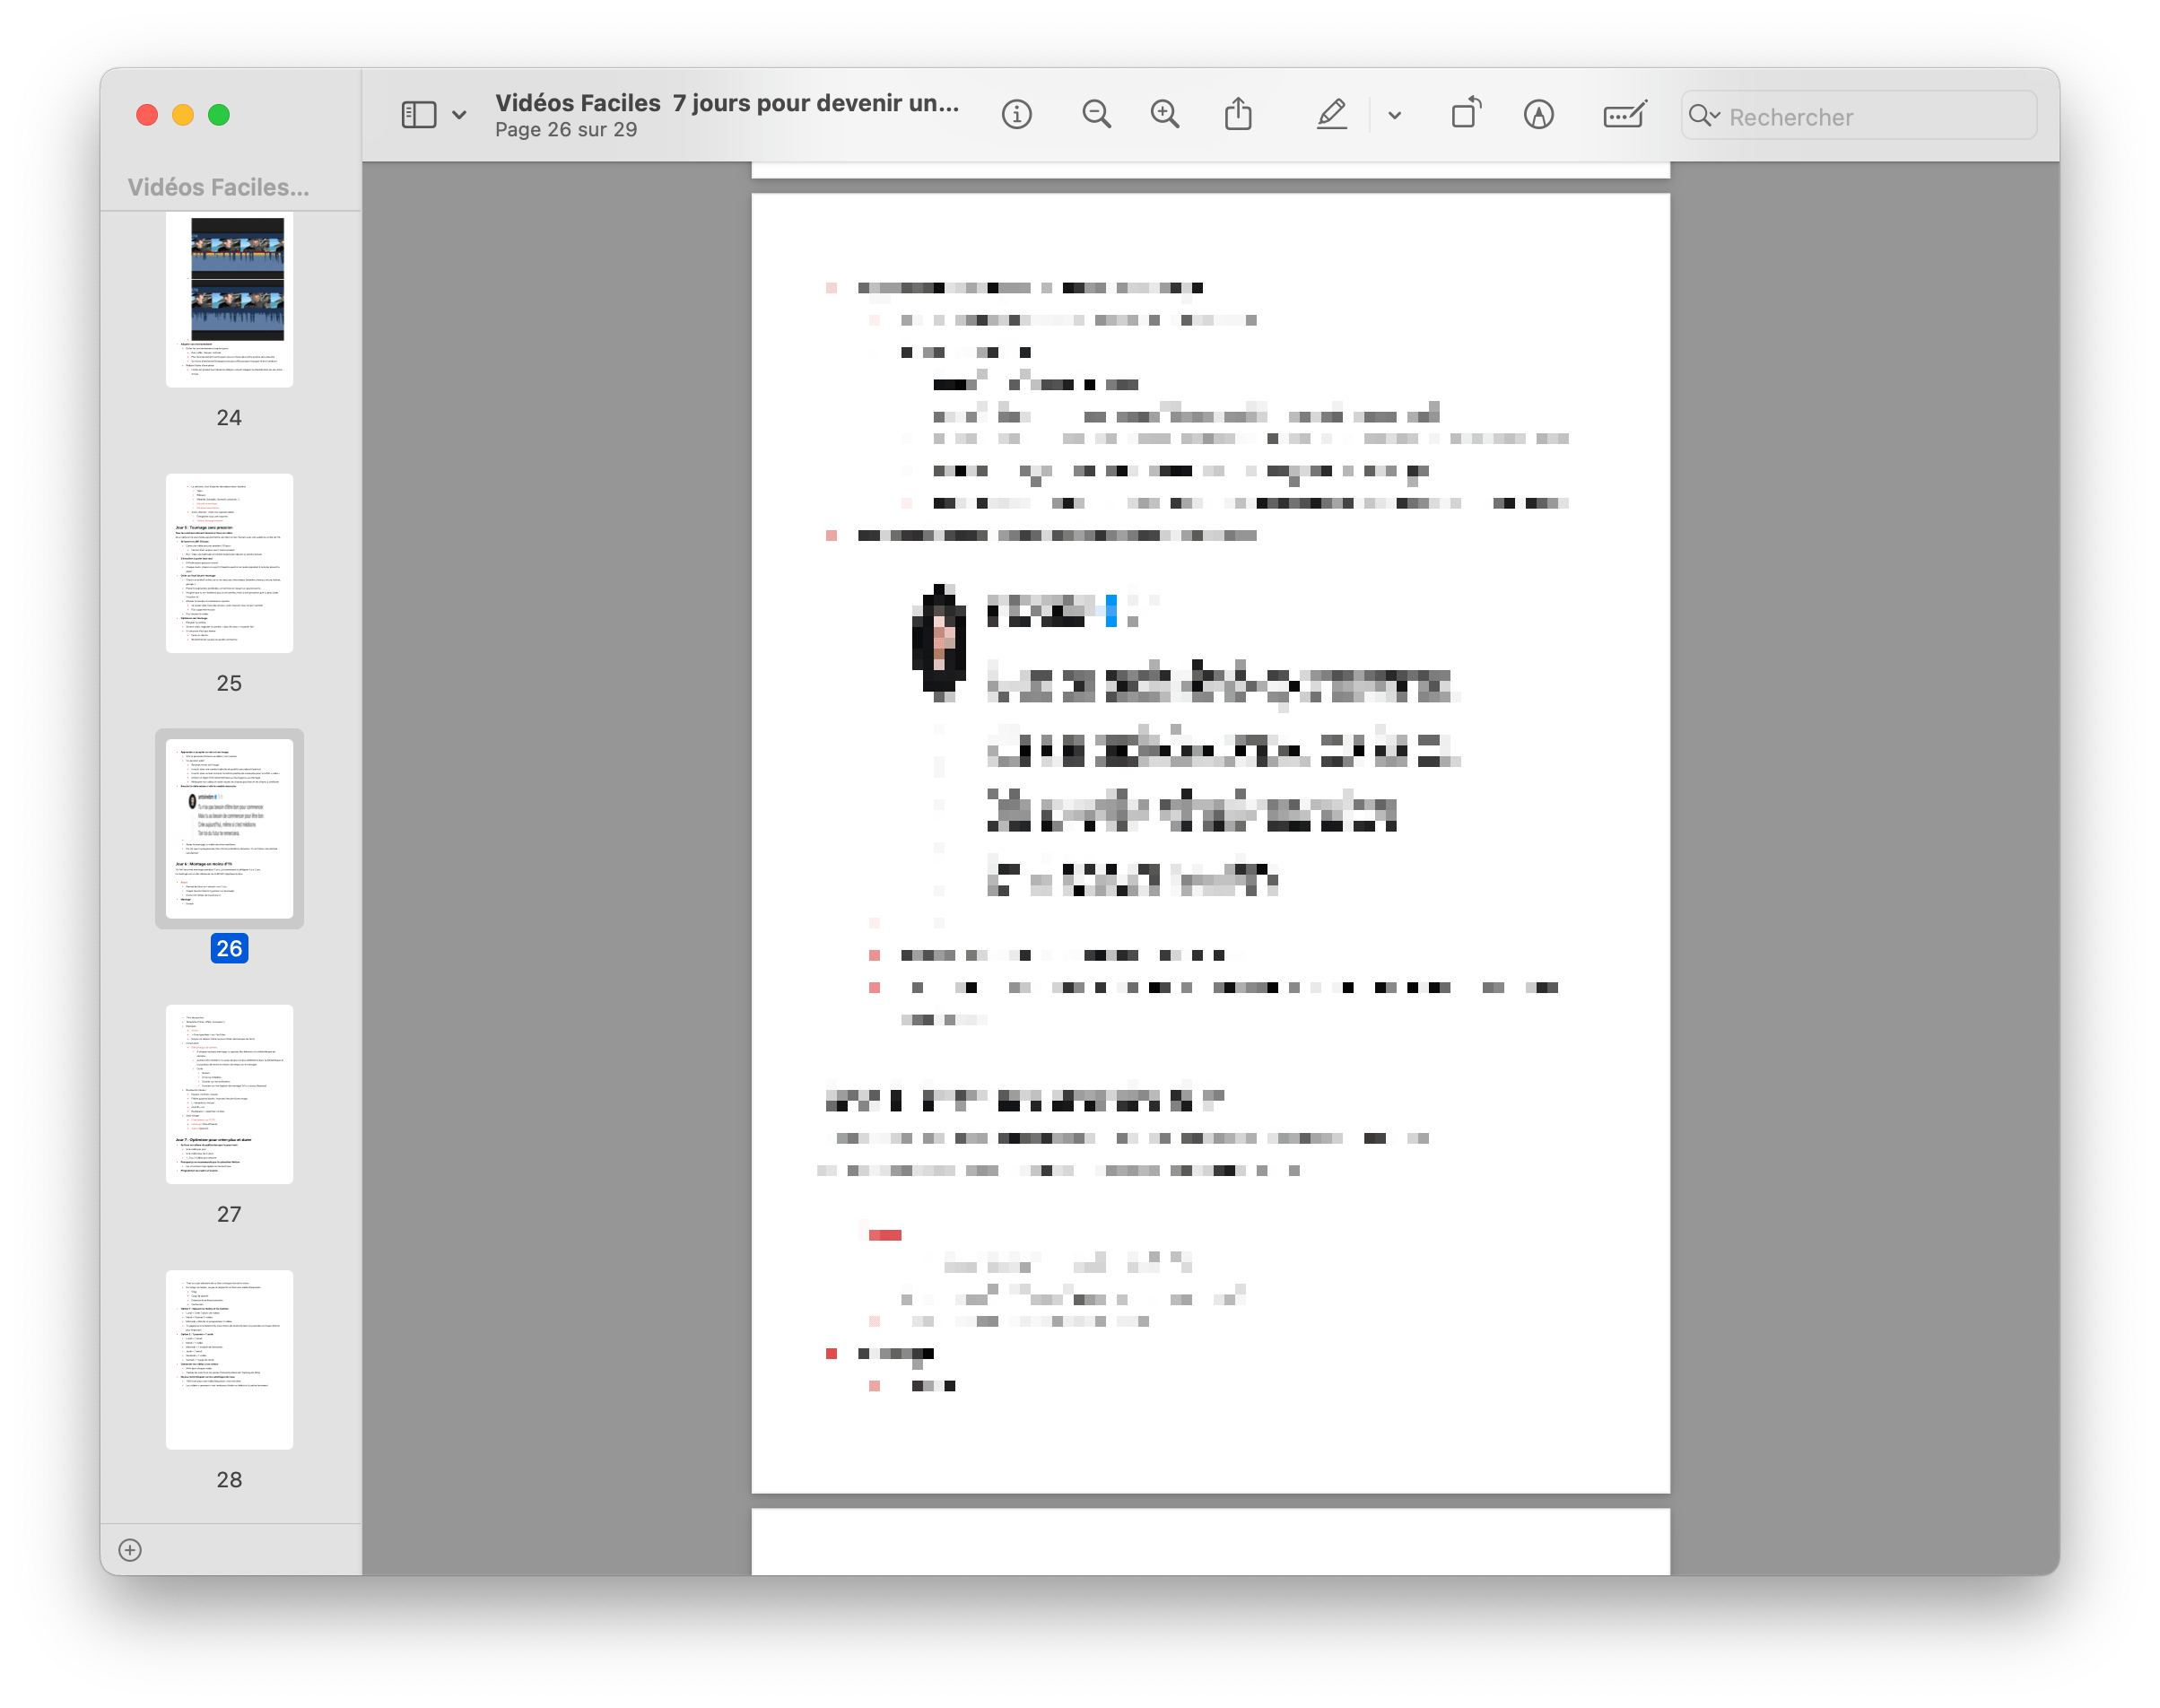Open the search options magnifier dropdown
Image resolution: width=2160 pixels, height=1708 pixels.
[x=1703, y=116]
